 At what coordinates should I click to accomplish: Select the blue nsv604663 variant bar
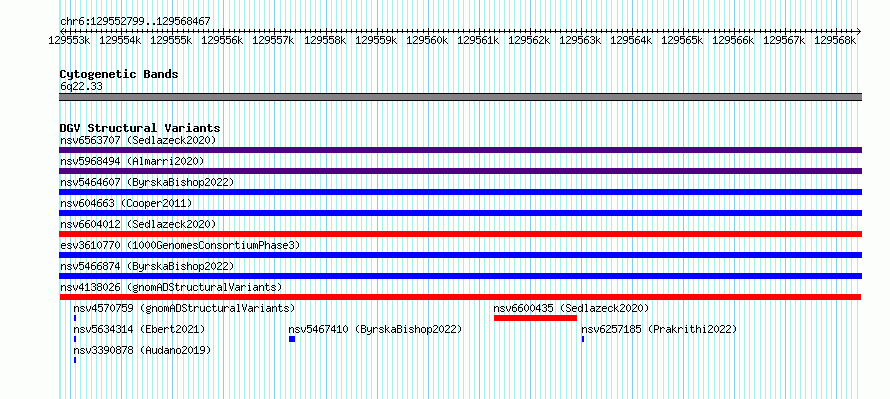(x=460, y=213)
